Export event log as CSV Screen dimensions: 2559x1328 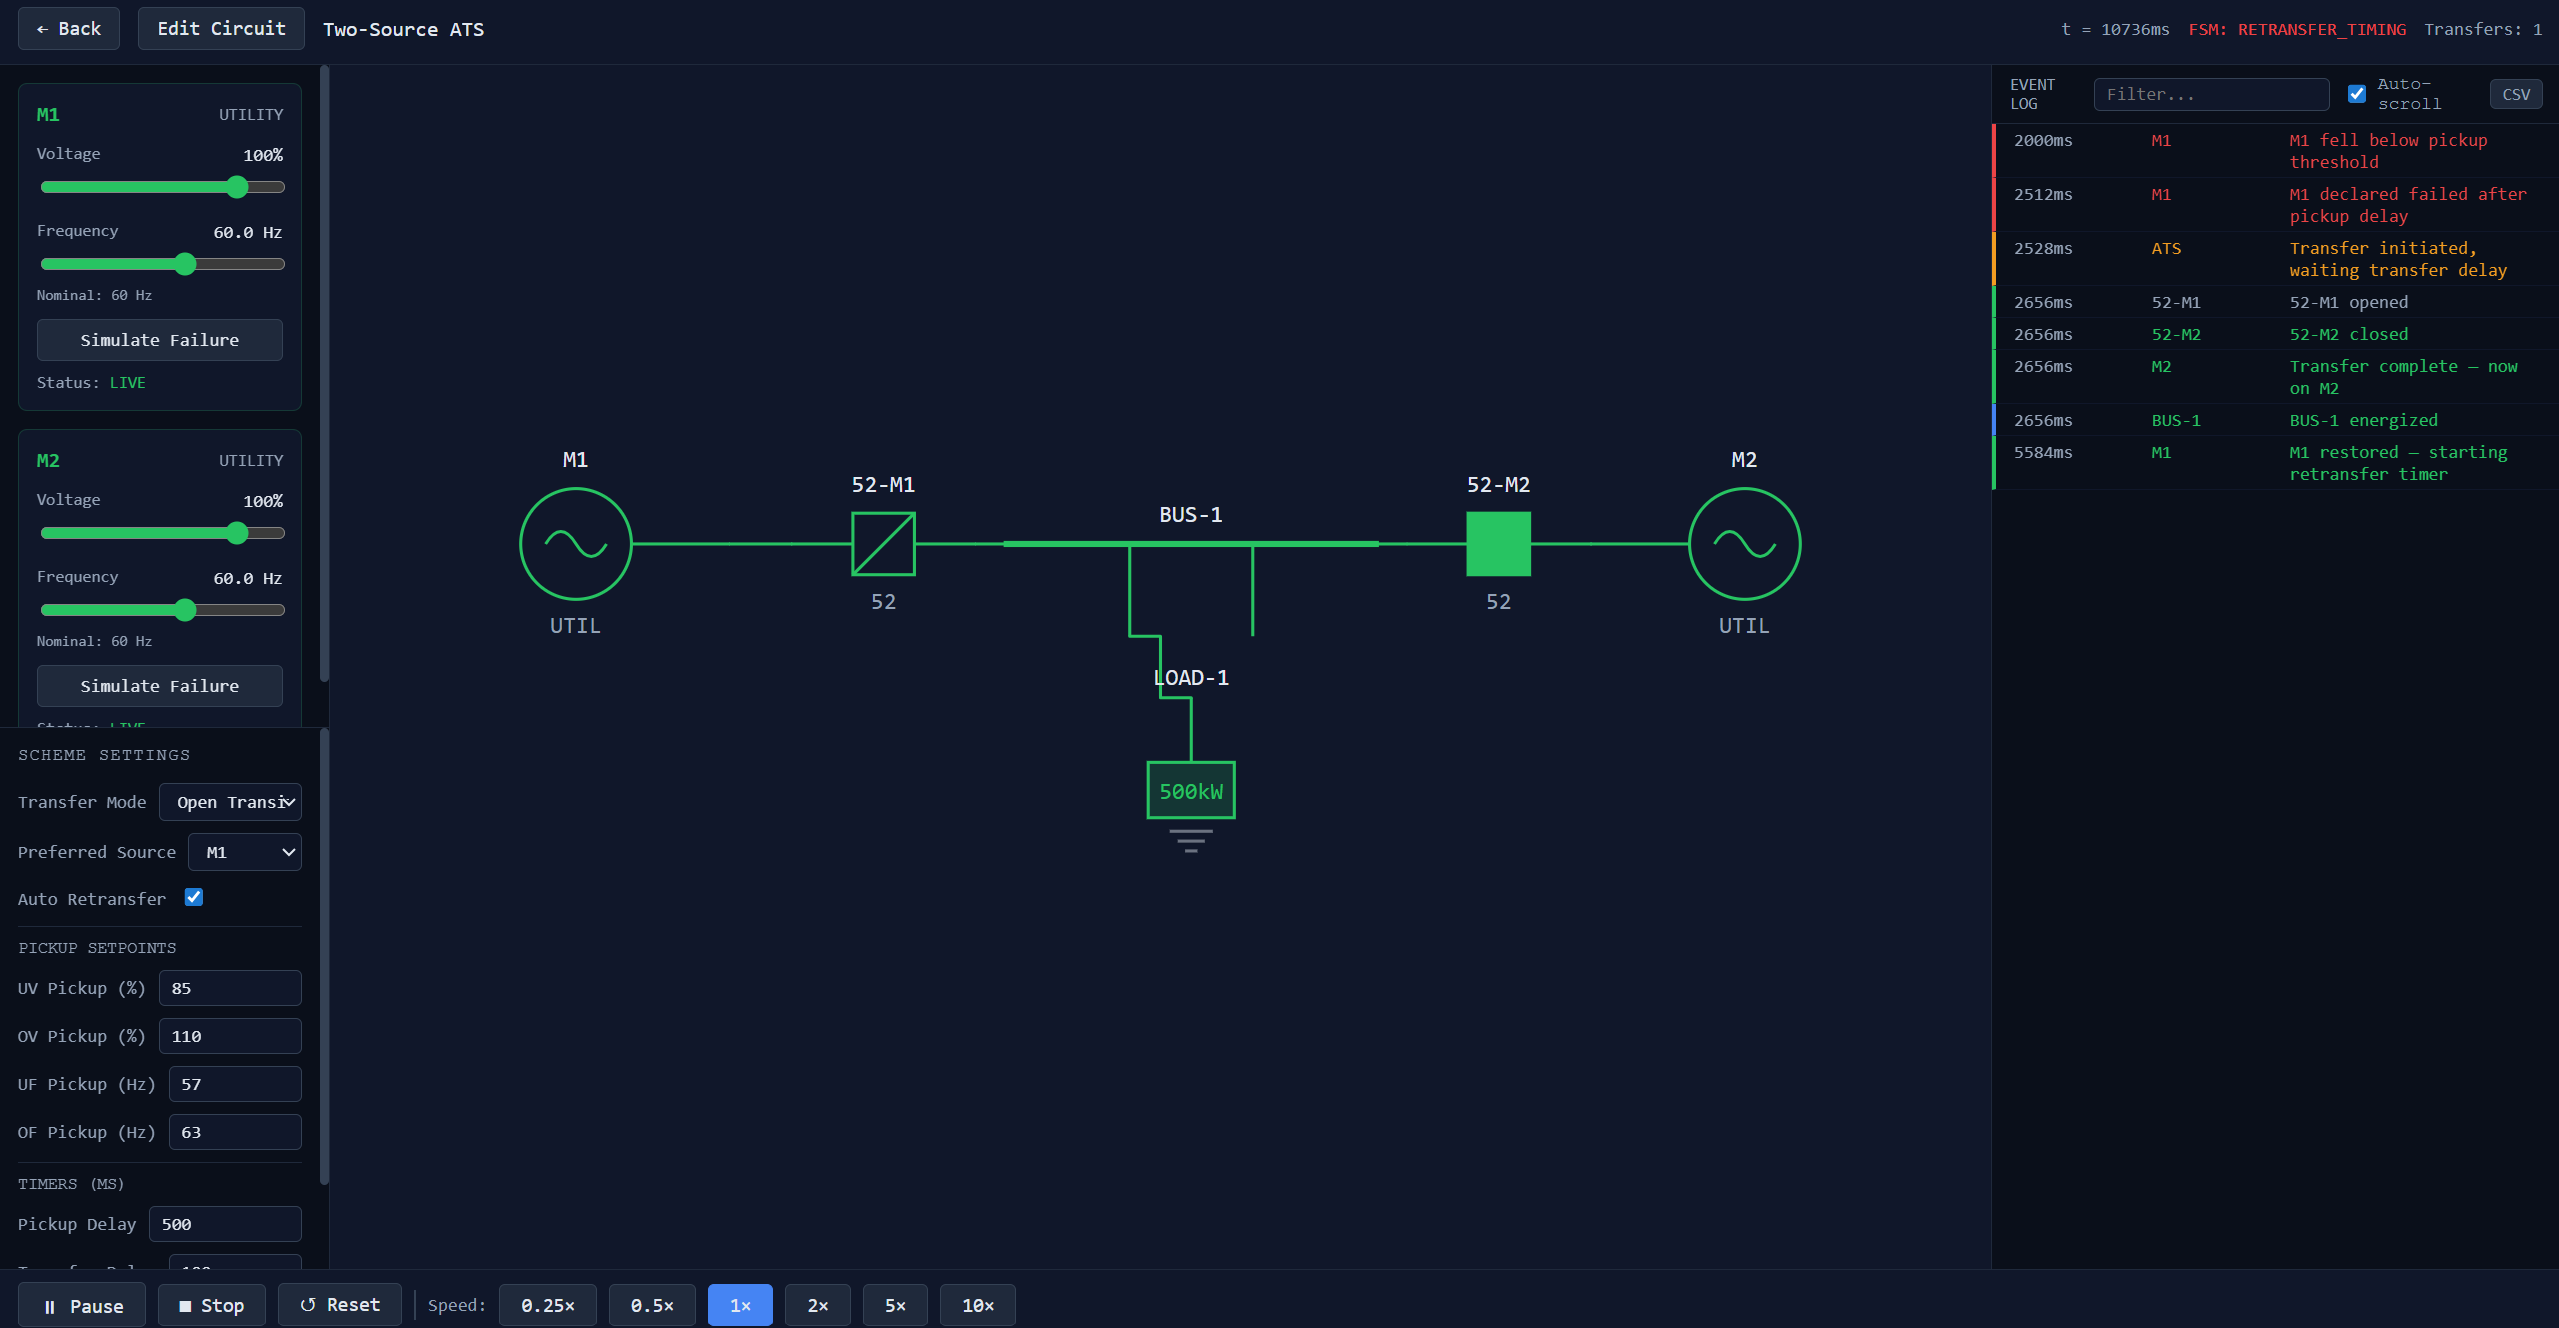[2516, 94]
